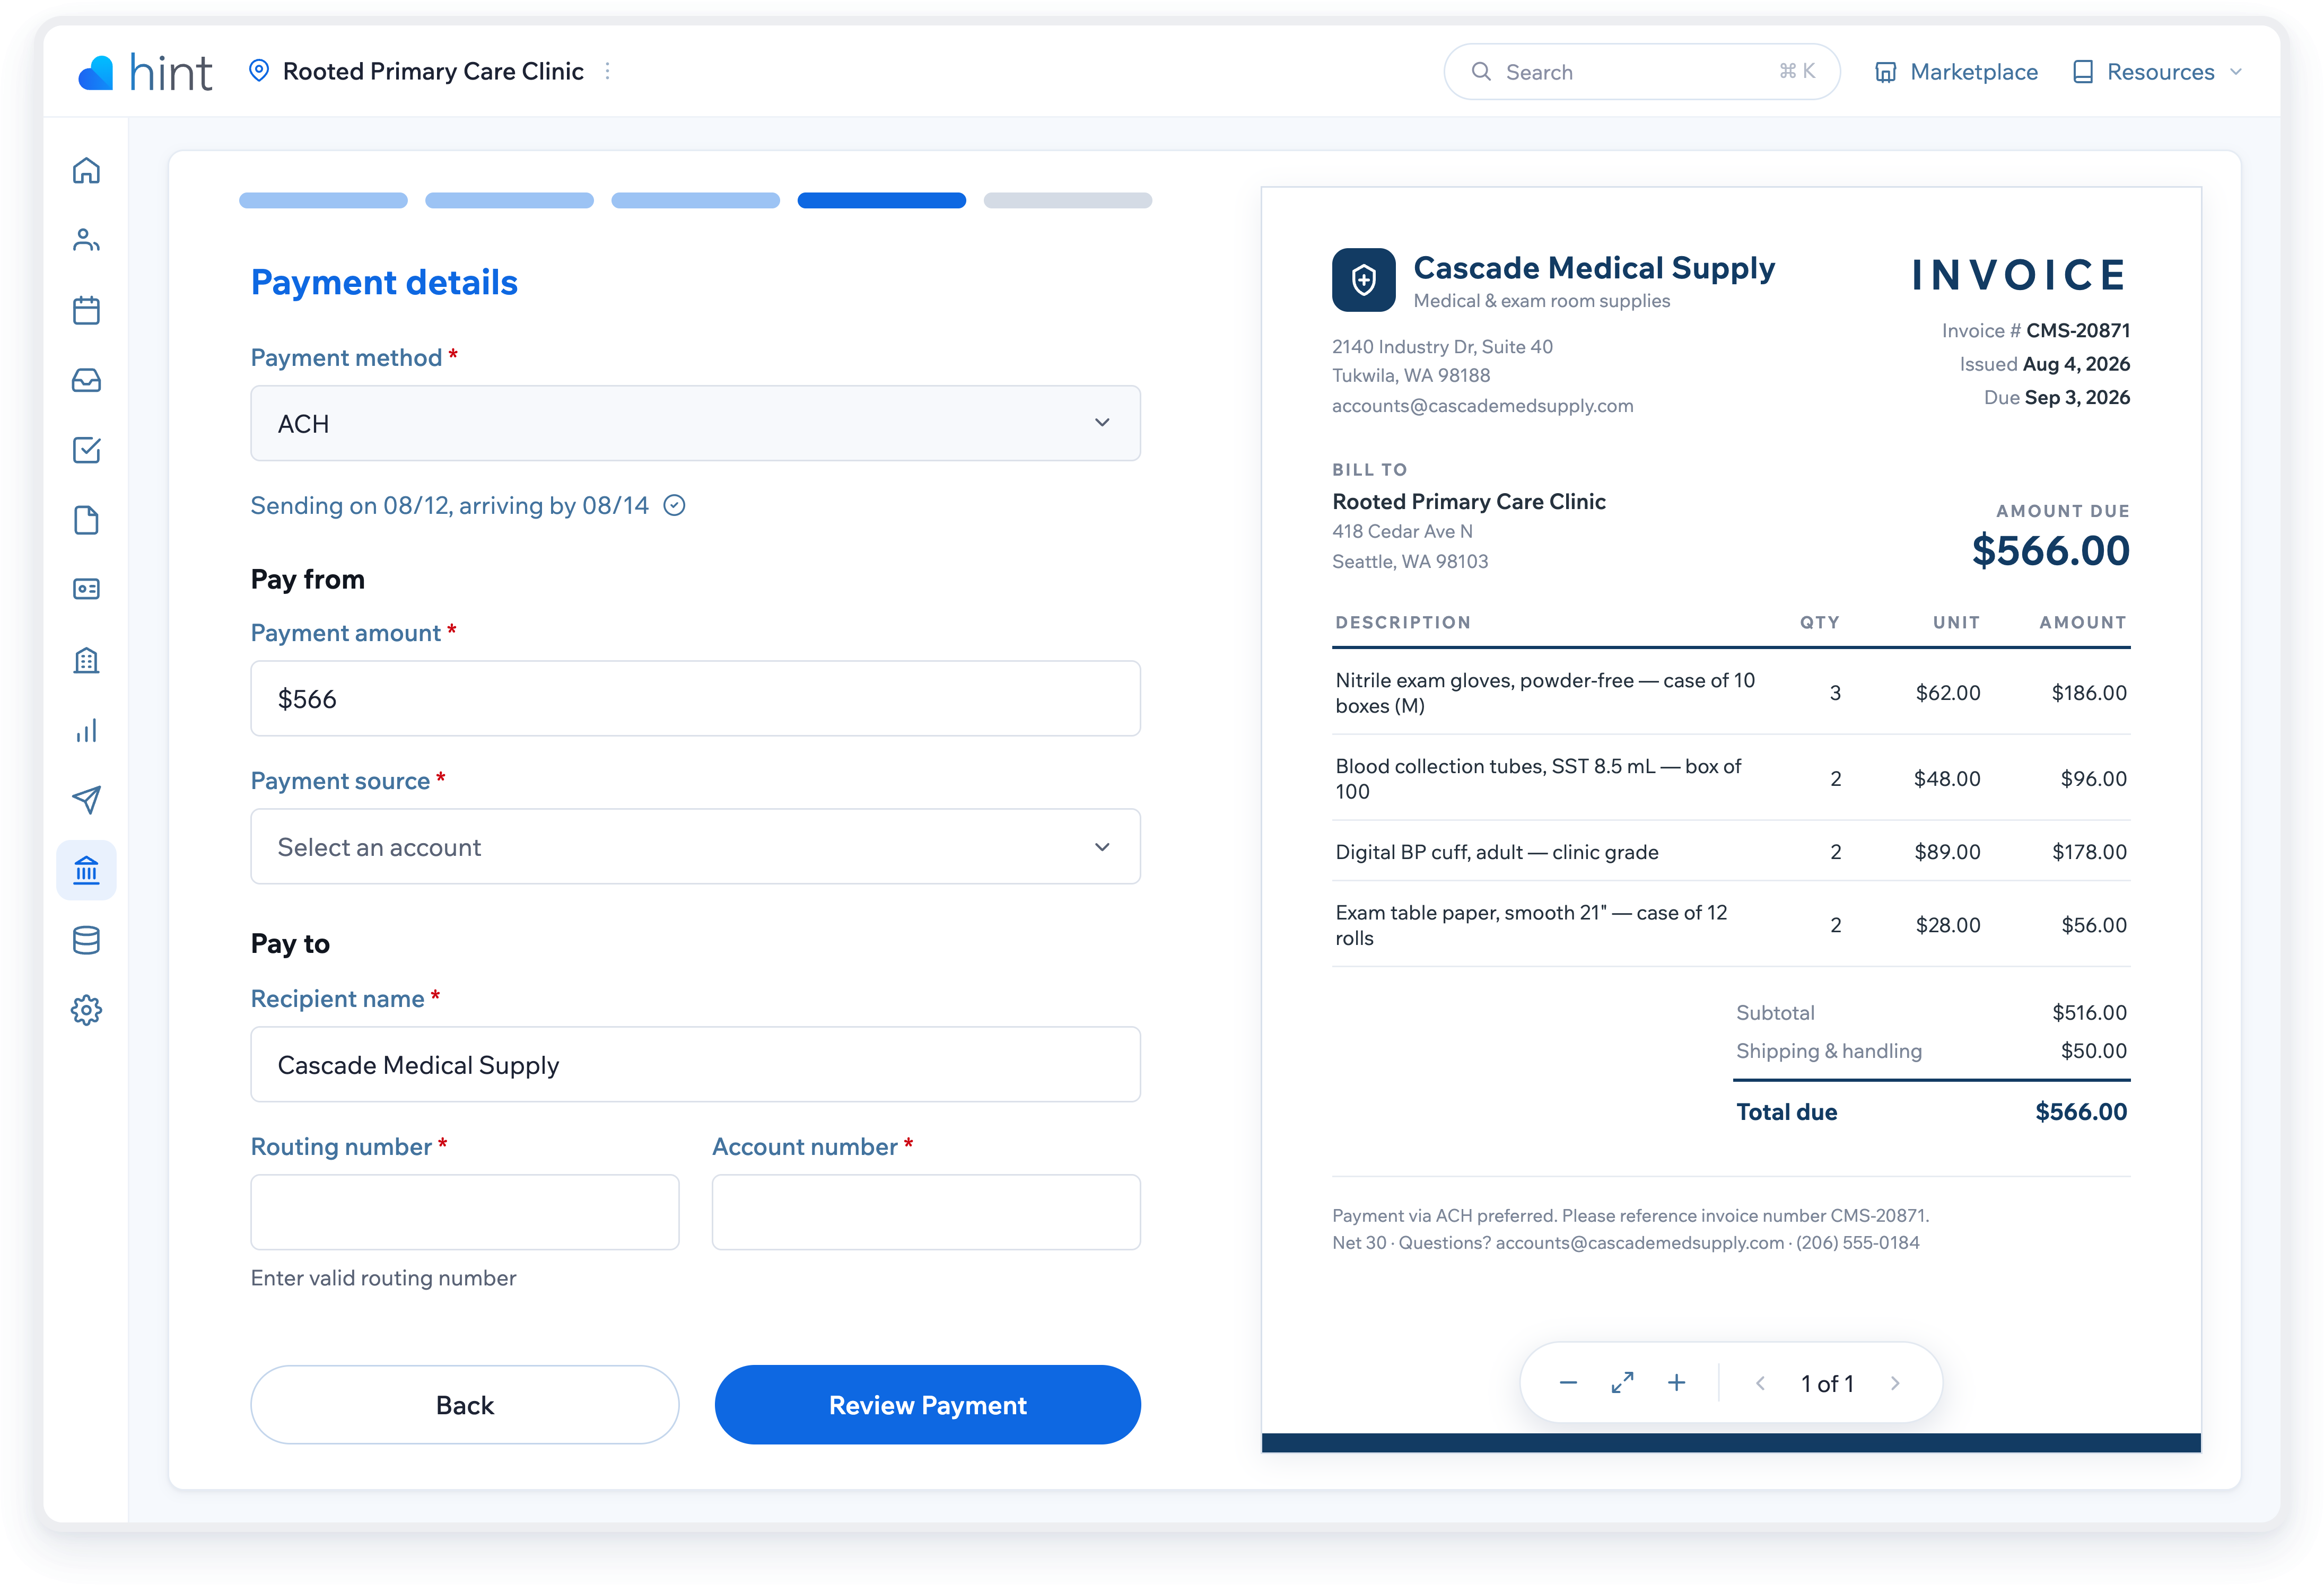Click the 'Enter valid routing number' hint
The image size is (2324, 1585).
(x=383, y=1278)
